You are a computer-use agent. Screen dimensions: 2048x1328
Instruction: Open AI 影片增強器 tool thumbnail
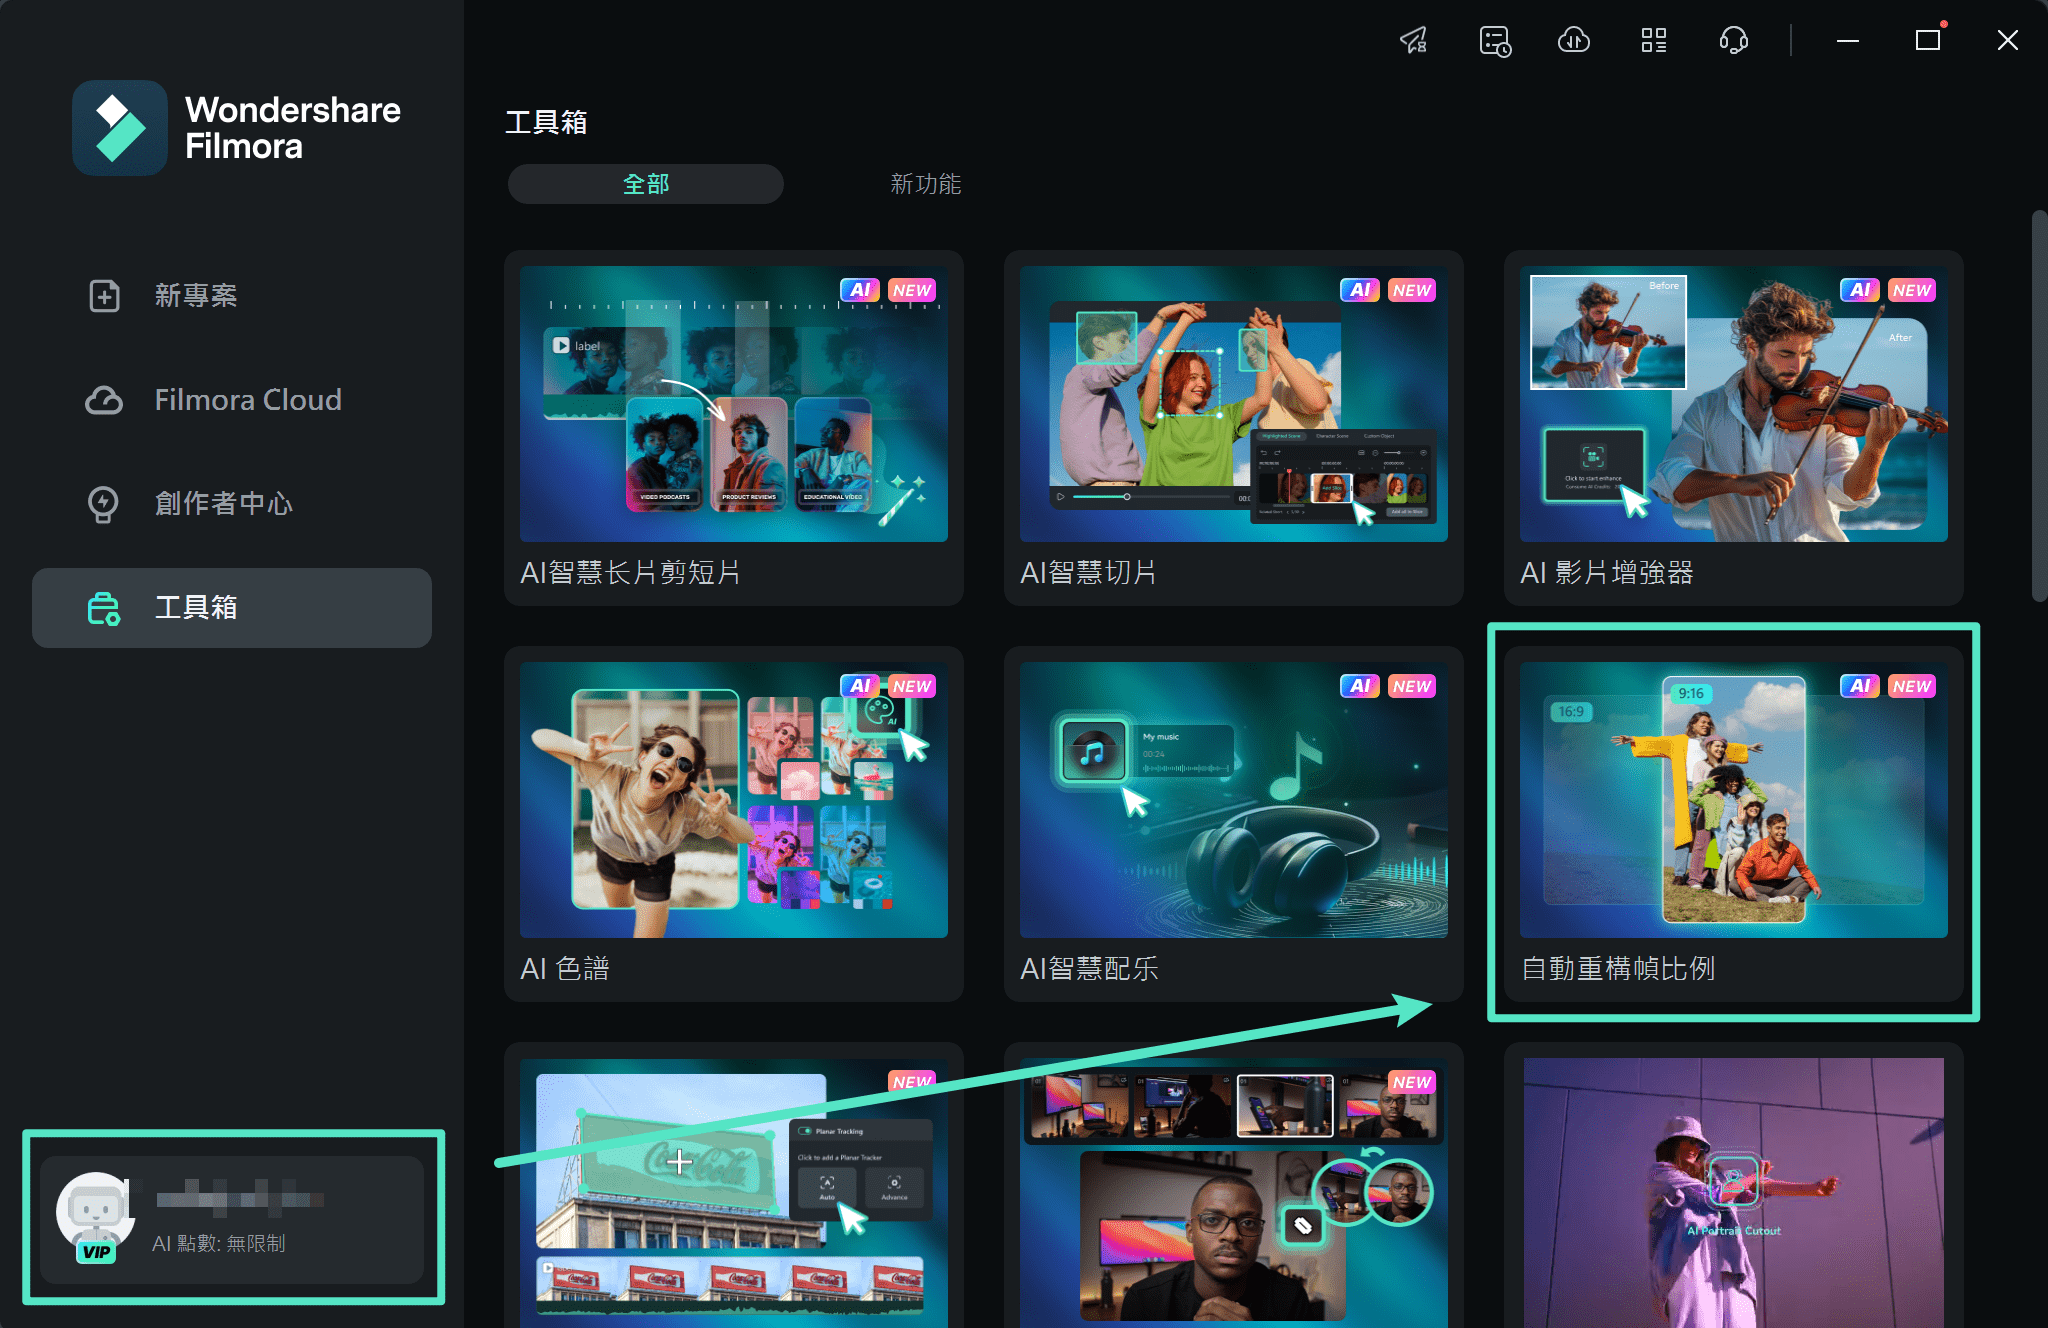click(x=1734, y=404)
